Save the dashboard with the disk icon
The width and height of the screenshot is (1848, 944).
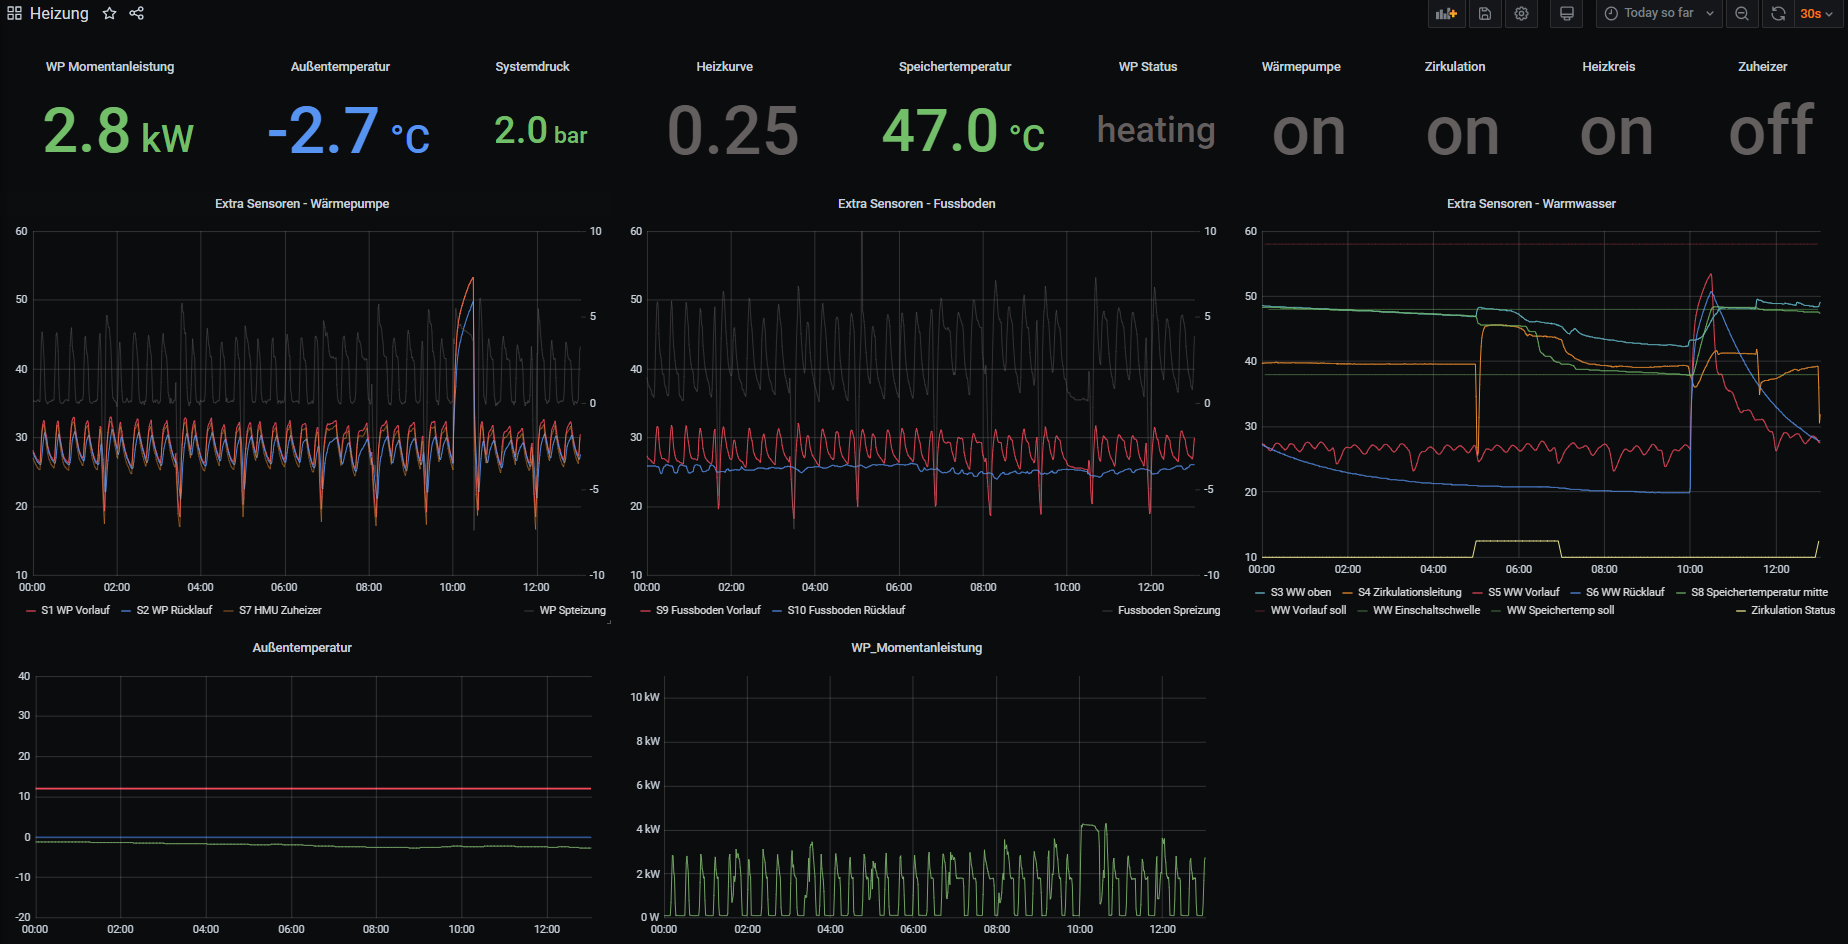pyautogui.click(x=1485, y=14)
